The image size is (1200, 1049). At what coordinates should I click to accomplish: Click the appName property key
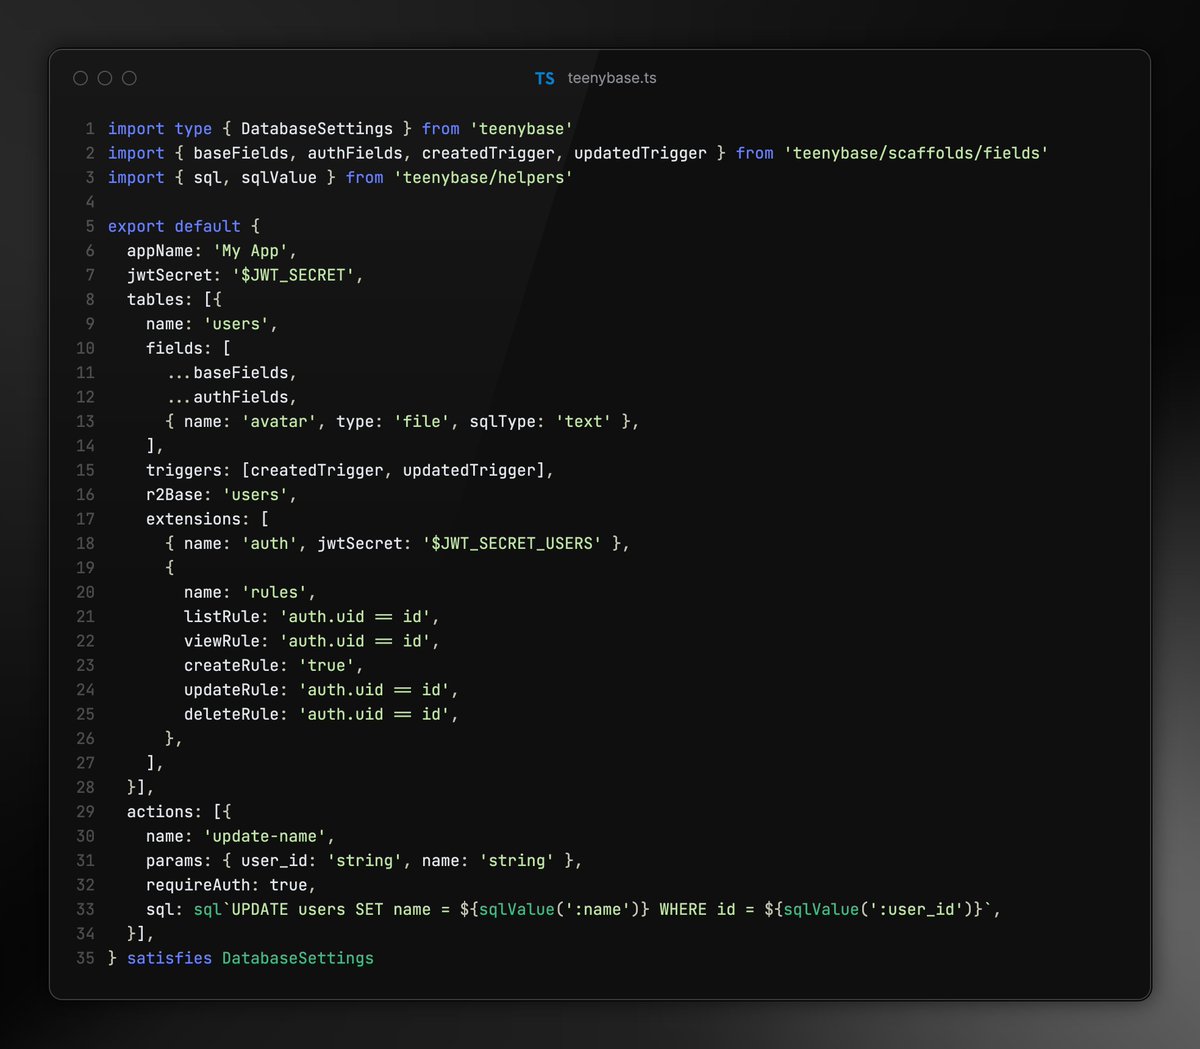tap(160, 251)
